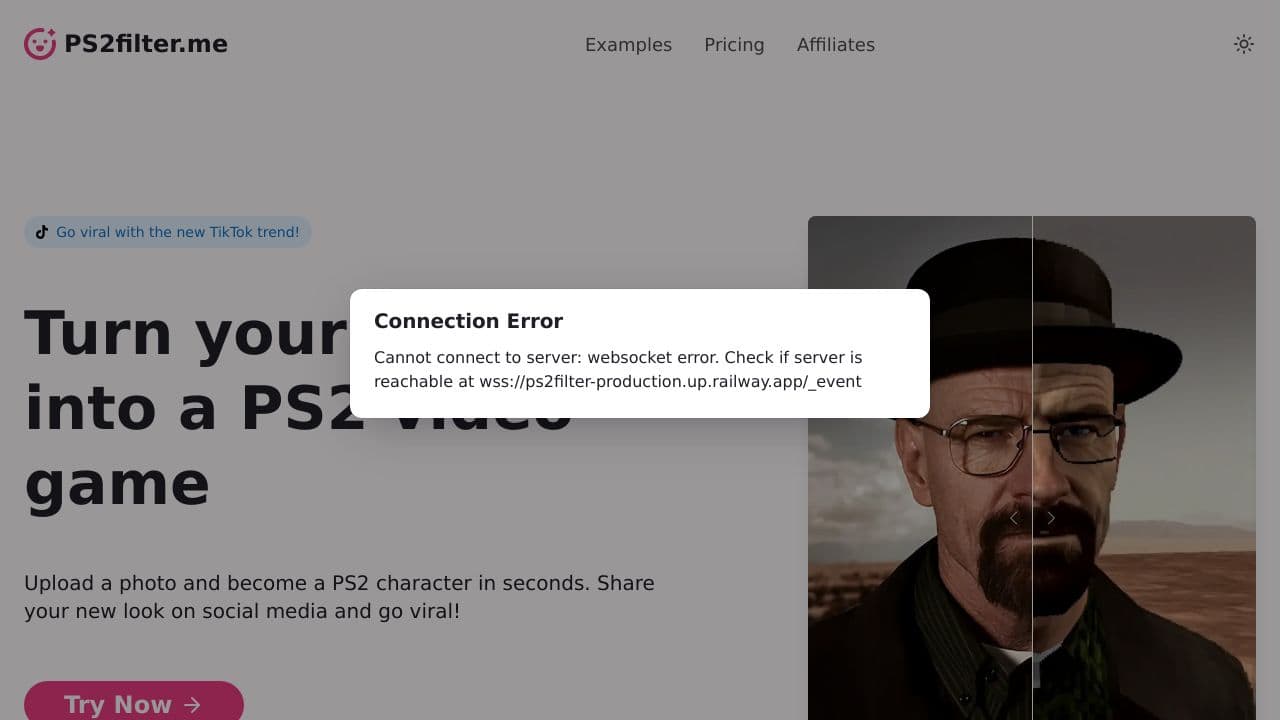Viewport: 1280px width, 720px height.
Task: Click the PS2filter.me brand name text
Action: point(146,44)
